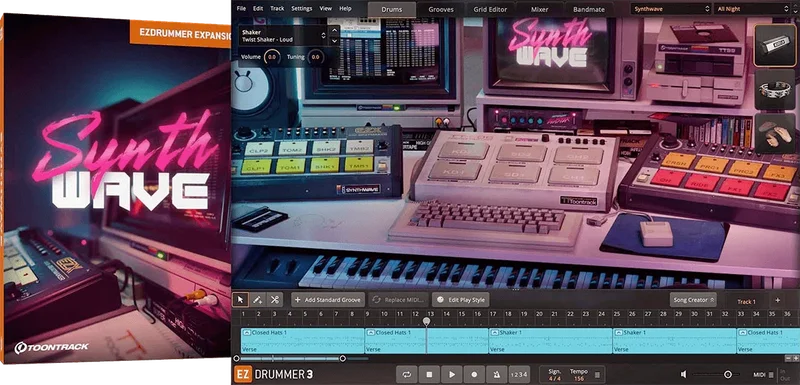Switch to the Drums tab
The width and height of the screenshot is (800, 385).
391,9
